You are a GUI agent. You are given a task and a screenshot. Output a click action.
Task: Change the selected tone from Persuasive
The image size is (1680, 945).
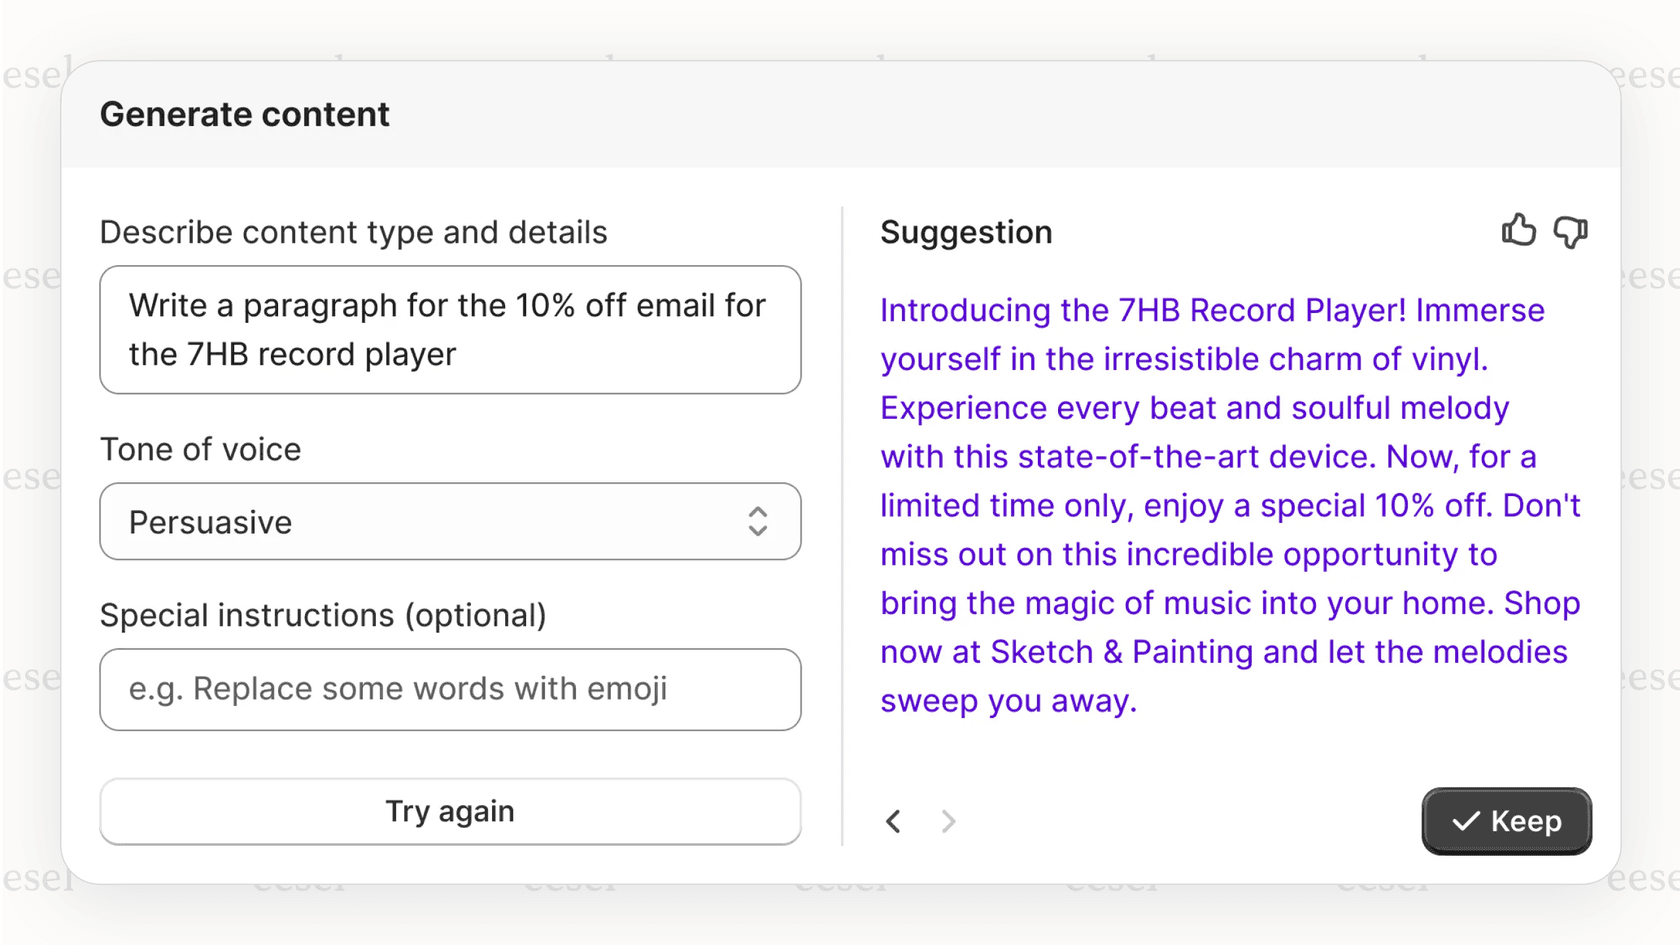coord(450,521)
